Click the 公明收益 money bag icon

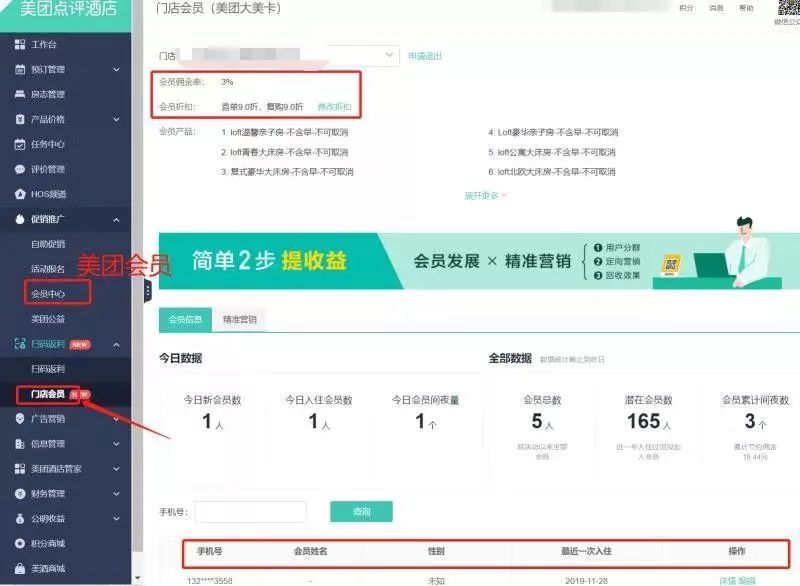coord(20,519)
